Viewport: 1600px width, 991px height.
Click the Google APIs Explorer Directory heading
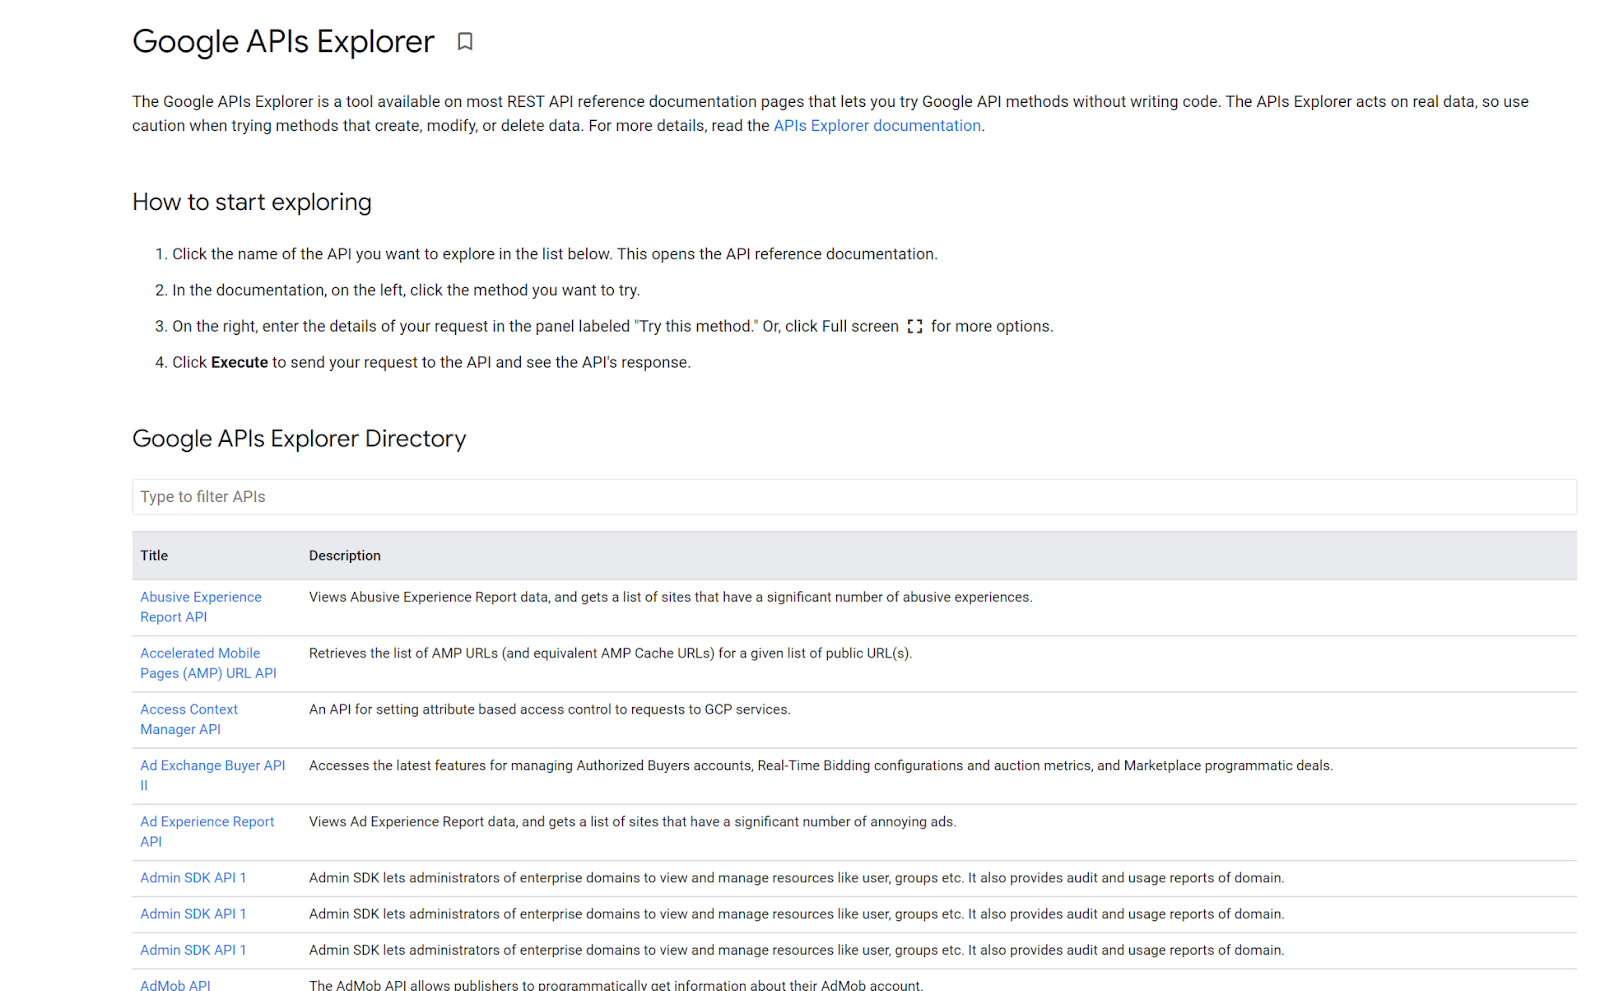pyautogui.click(x=299, y=438)
